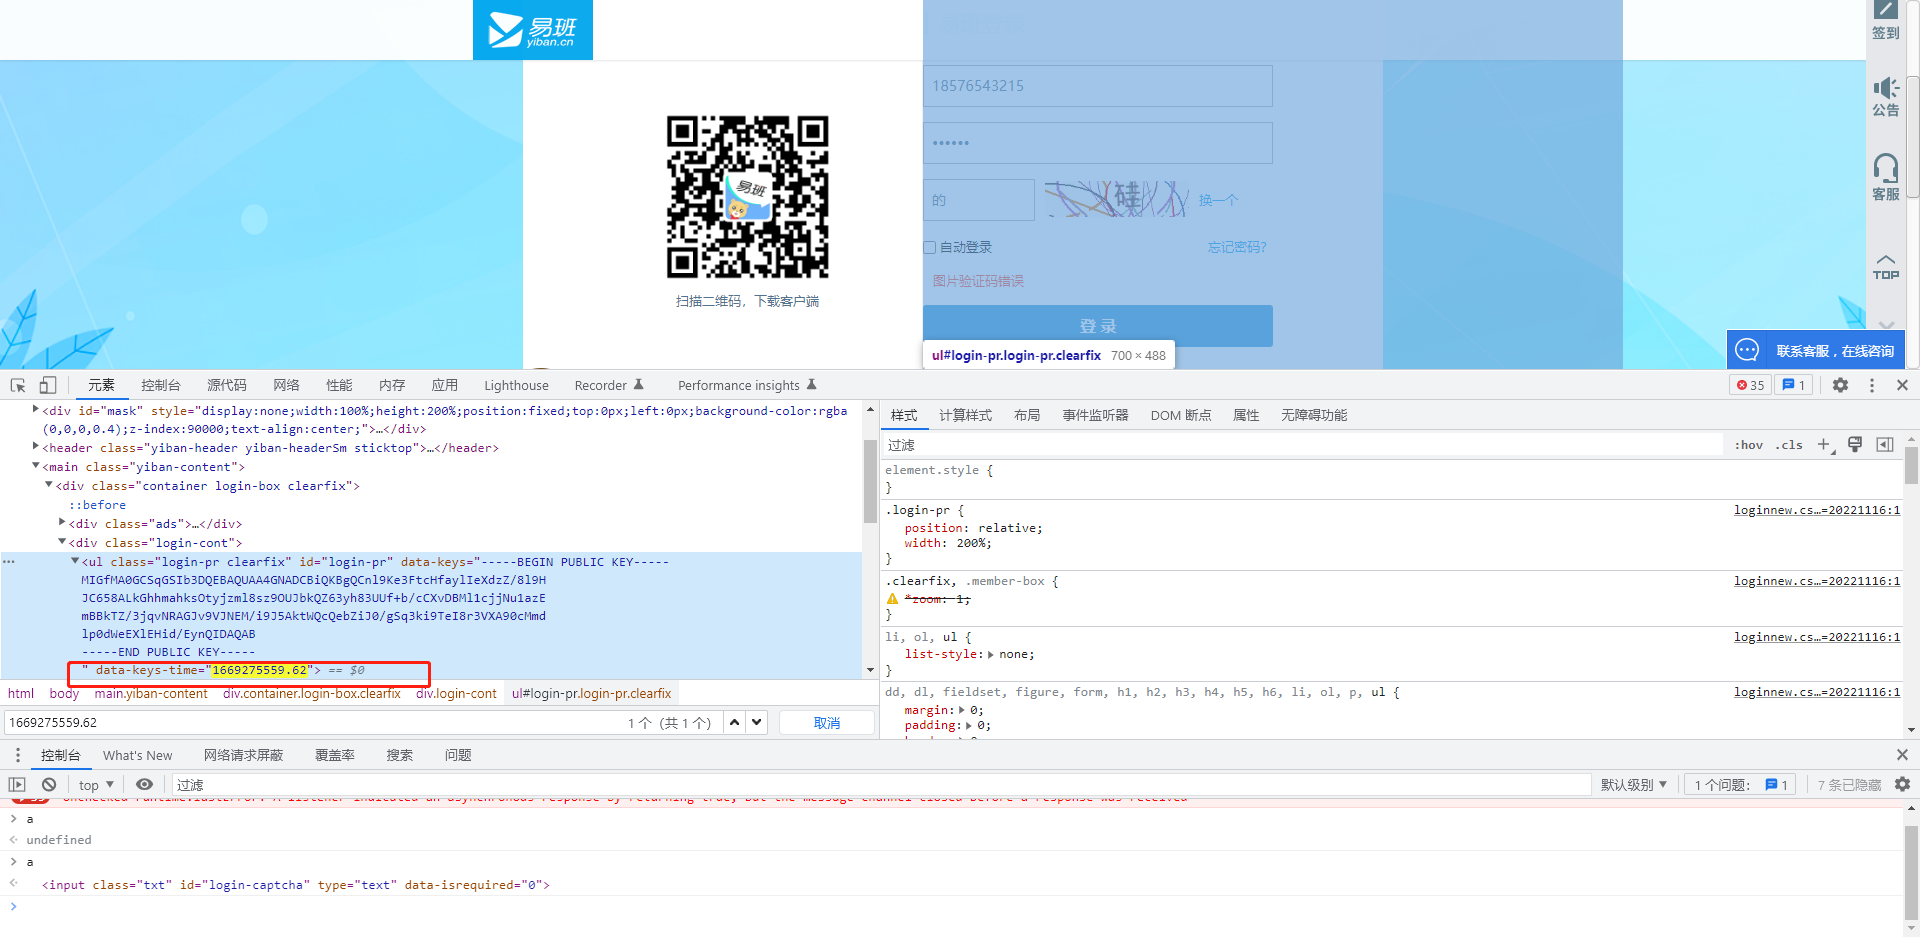Open the announcements (公告) speaker icon
The width and height of the screenshot is (1920, 937).
click(1885, 97)
